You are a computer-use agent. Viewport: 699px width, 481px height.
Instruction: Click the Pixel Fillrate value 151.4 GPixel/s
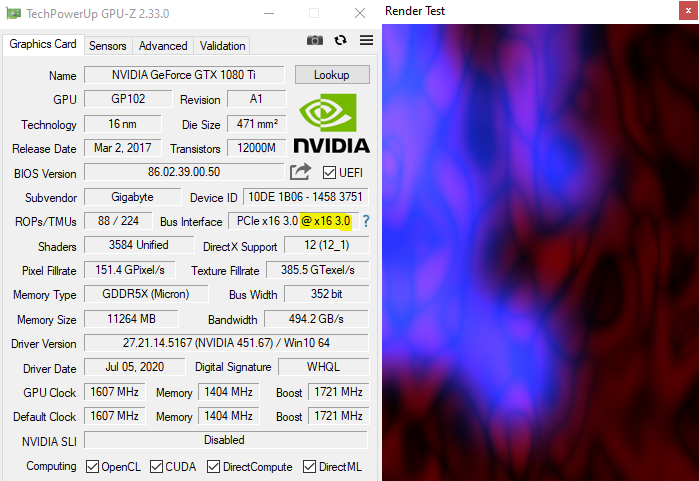coord(130,270)
